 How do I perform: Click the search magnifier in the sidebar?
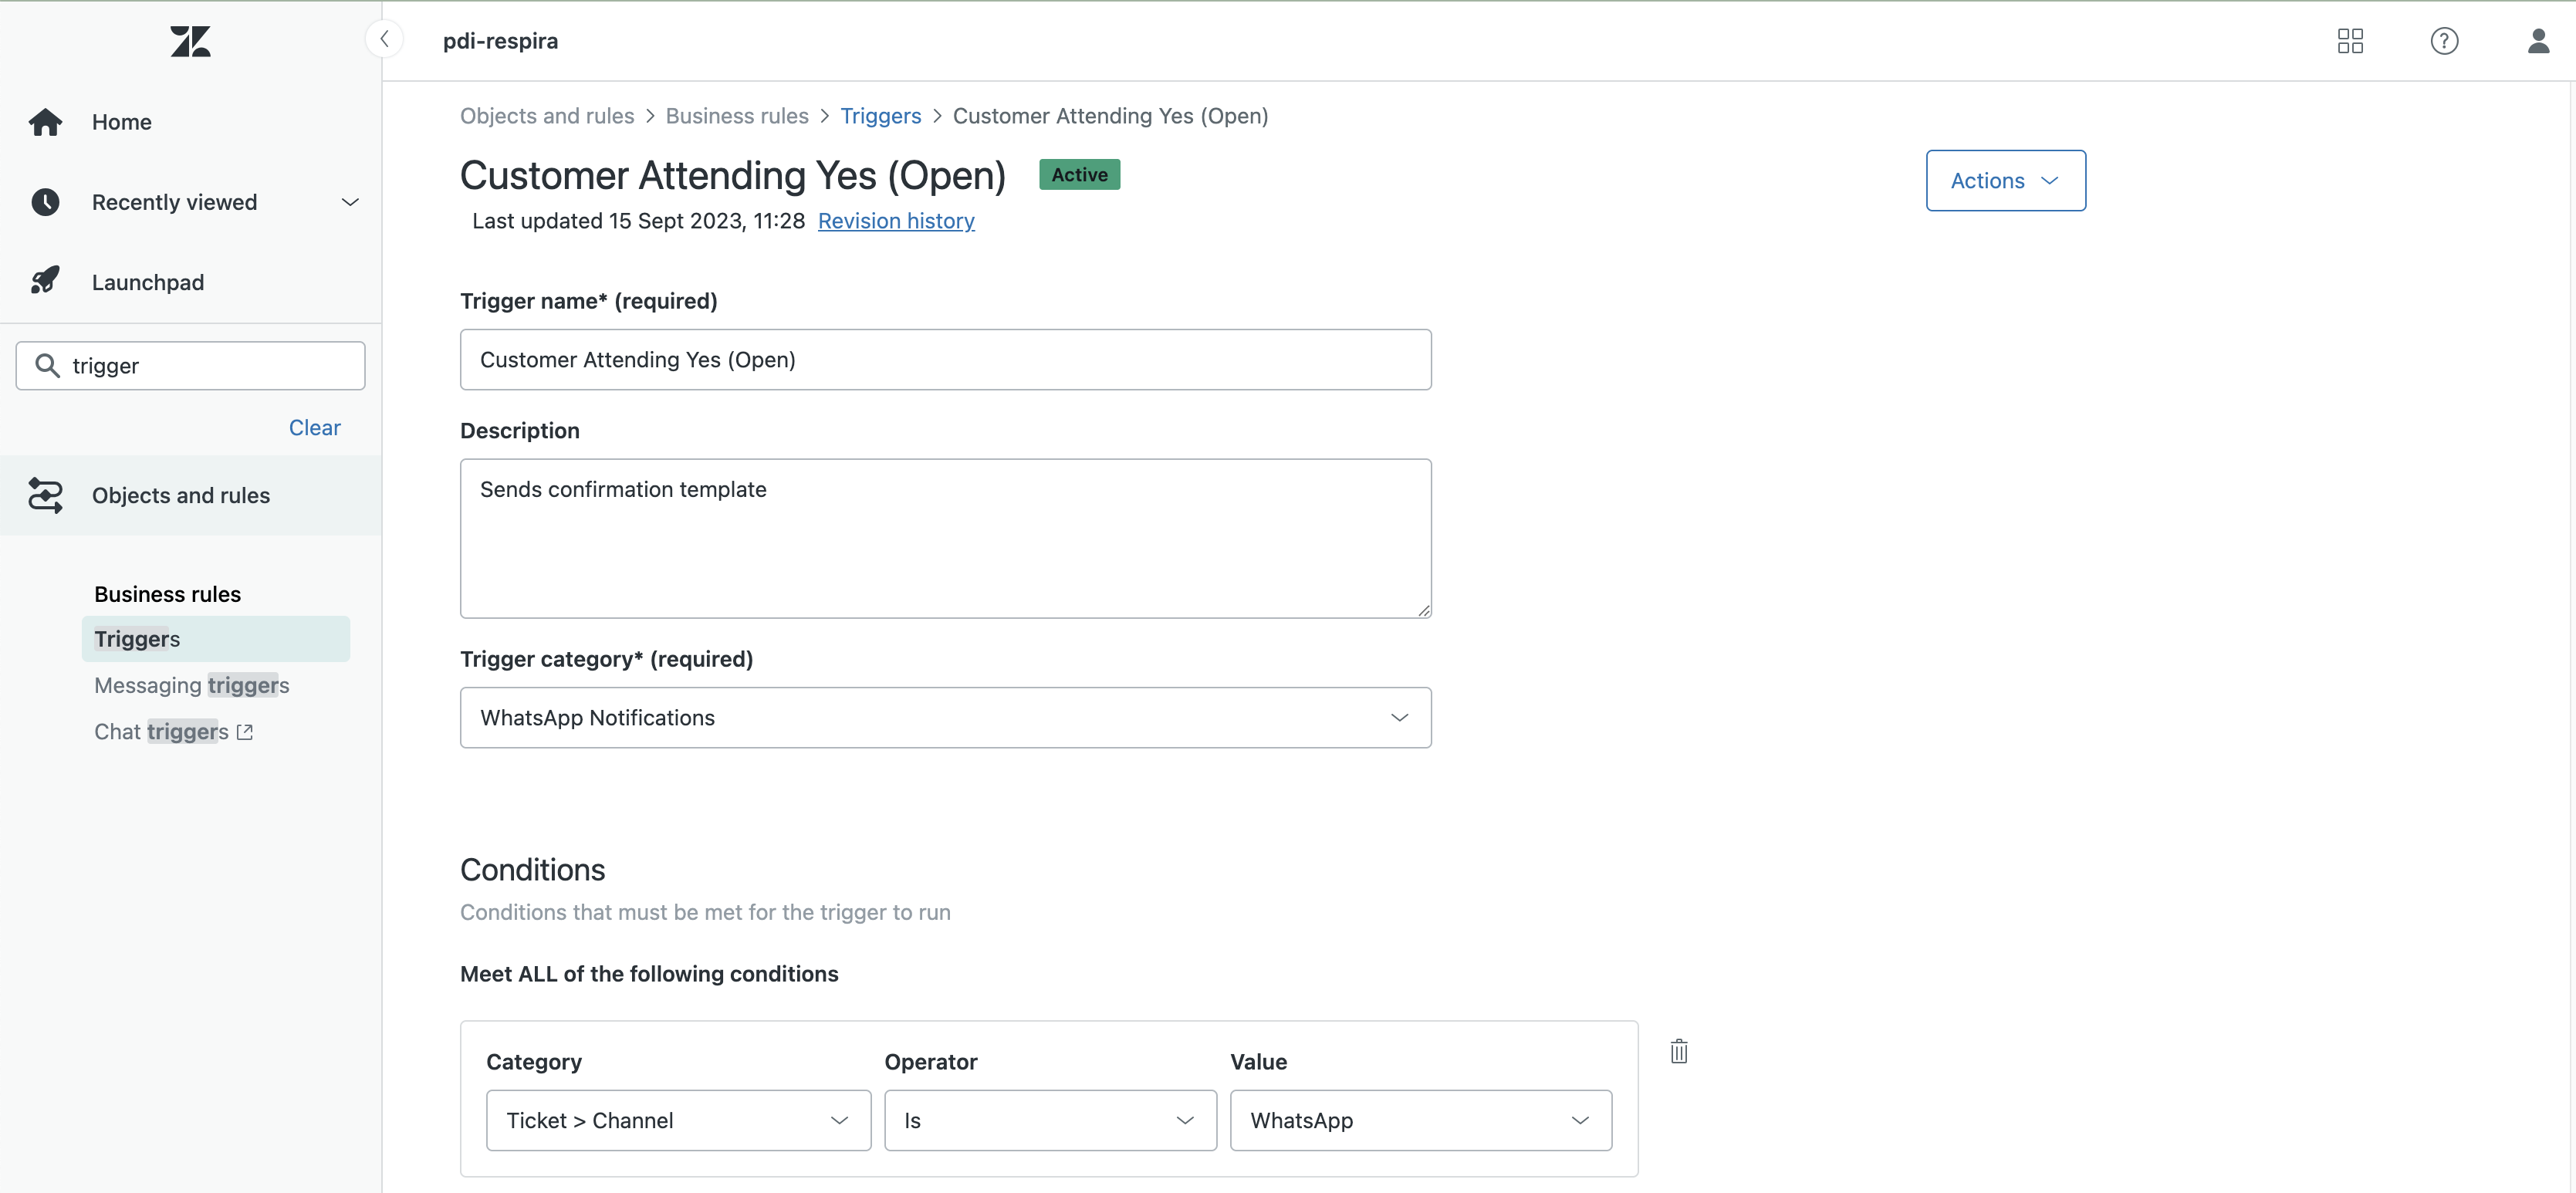point(48,365)
